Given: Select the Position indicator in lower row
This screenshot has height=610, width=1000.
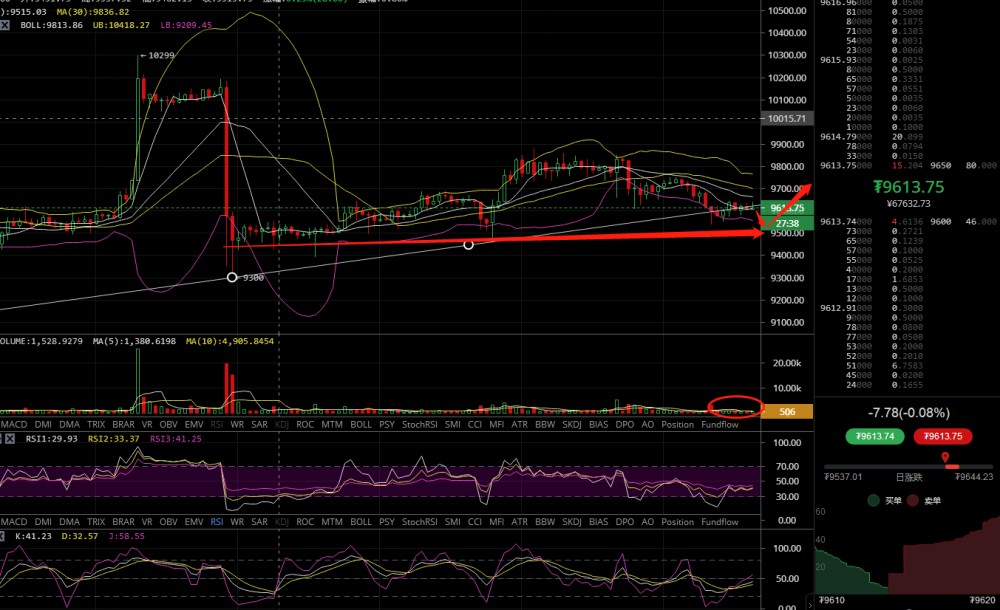Looking at the screenshot, I should coord(677,522).
